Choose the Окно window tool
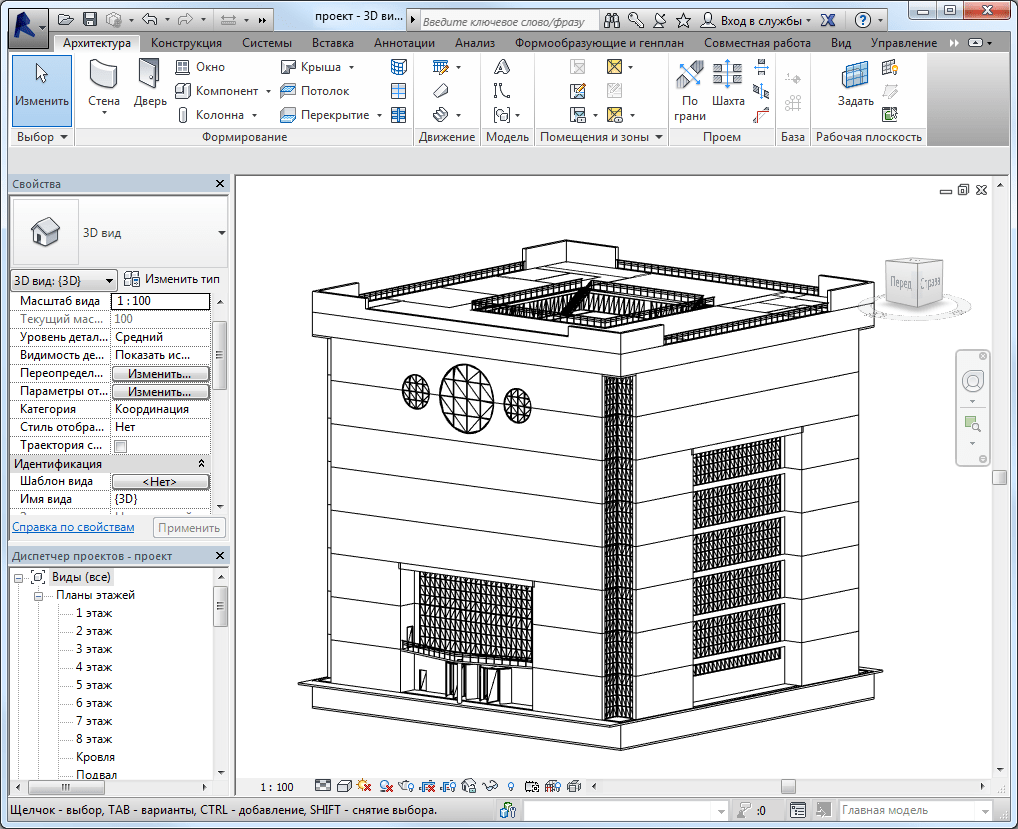1018x829 pixels. (200, 67)
